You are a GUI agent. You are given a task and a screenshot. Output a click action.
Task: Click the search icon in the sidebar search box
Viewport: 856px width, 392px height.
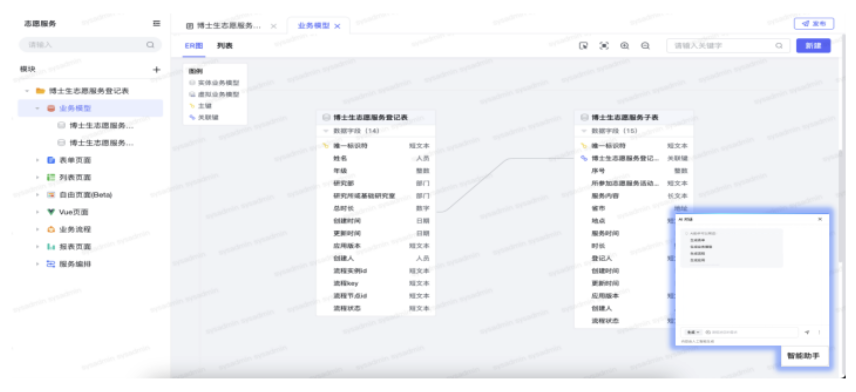150,45
